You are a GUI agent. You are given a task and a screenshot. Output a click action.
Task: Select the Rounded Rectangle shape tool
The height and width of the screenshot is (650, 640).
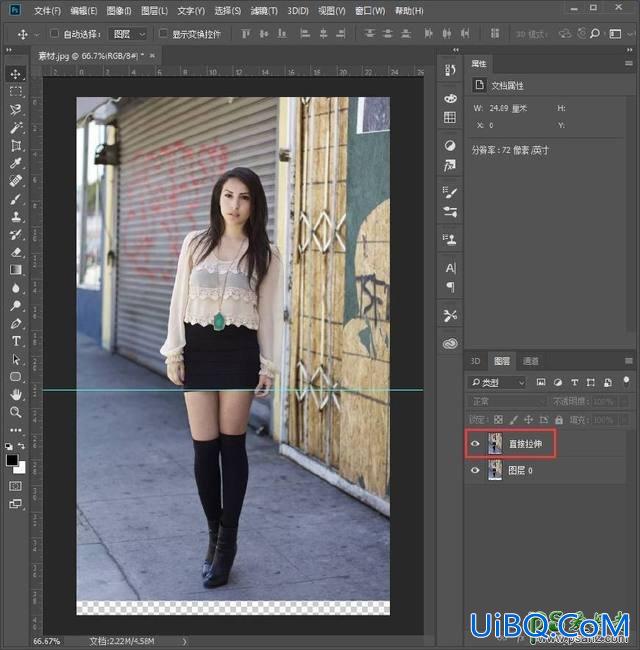(x=16, y=376)
